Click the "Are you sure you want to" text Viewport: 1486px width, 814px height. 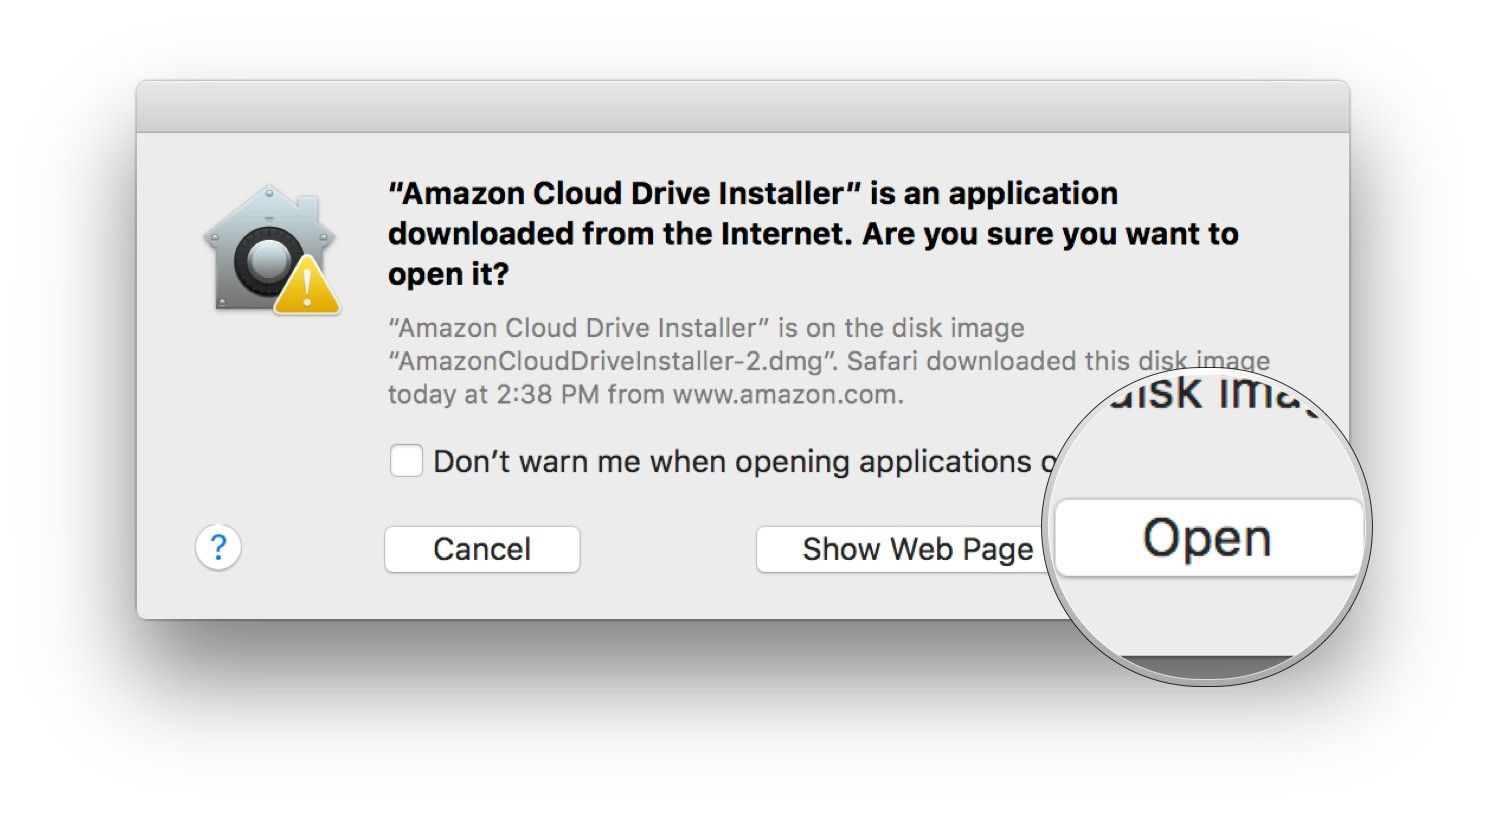1050,234
